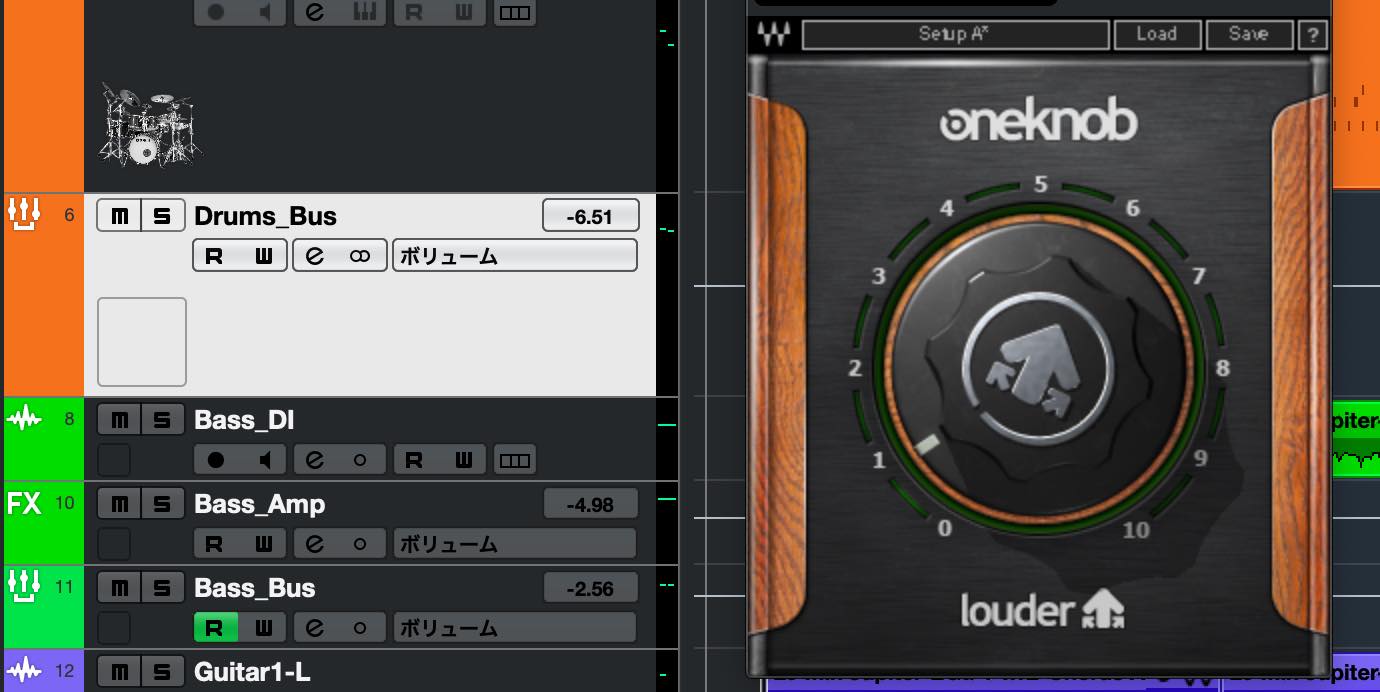
Task: Click the small square box on Bass_Amp
Action: [x=114, y=544]
